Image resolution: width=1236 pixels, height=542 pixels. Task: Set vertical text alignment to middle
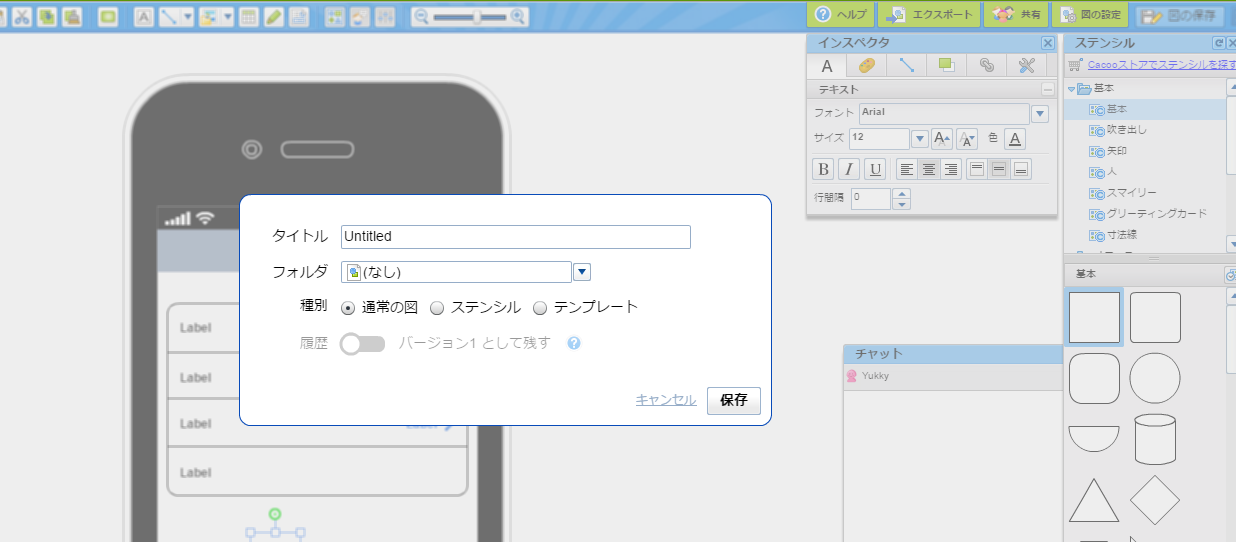[1000, 169]
